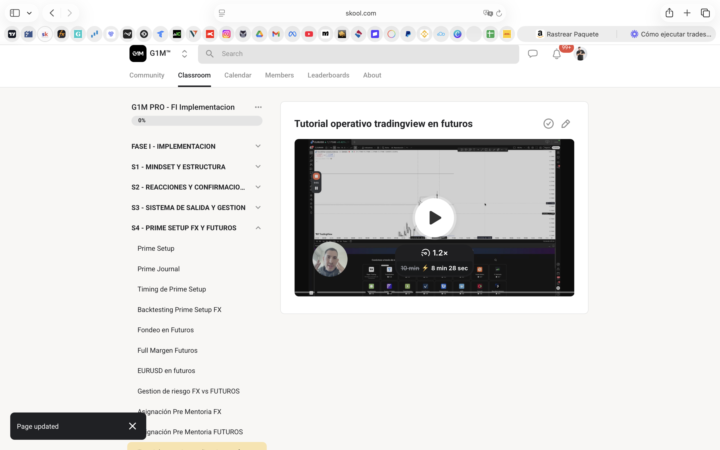Open the Prime Setup lesson
This screenshot has width=720, height=450.
156,248
